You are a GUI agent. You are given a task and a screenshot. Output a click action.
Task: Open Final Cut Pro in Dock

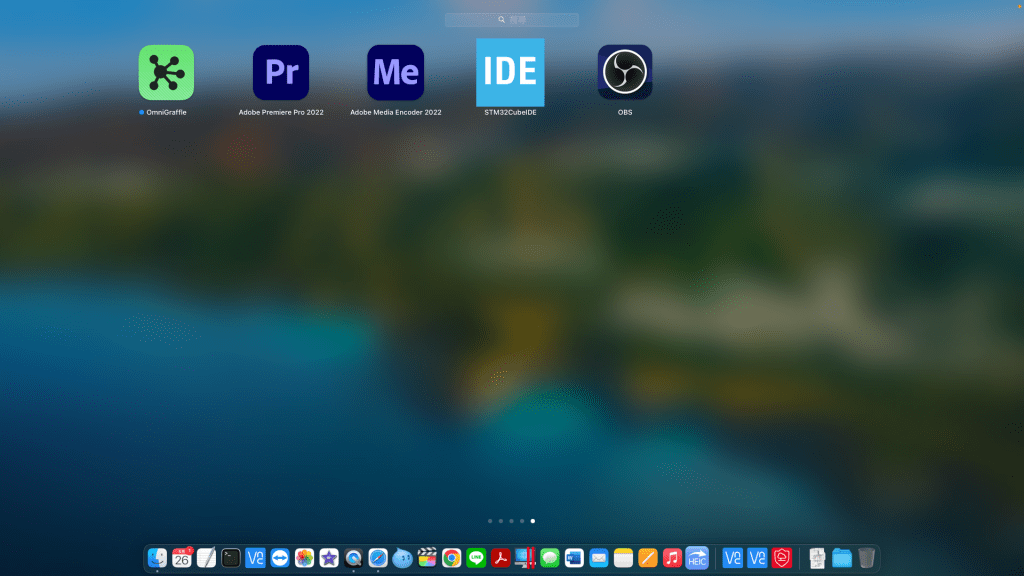pos(427,558)
